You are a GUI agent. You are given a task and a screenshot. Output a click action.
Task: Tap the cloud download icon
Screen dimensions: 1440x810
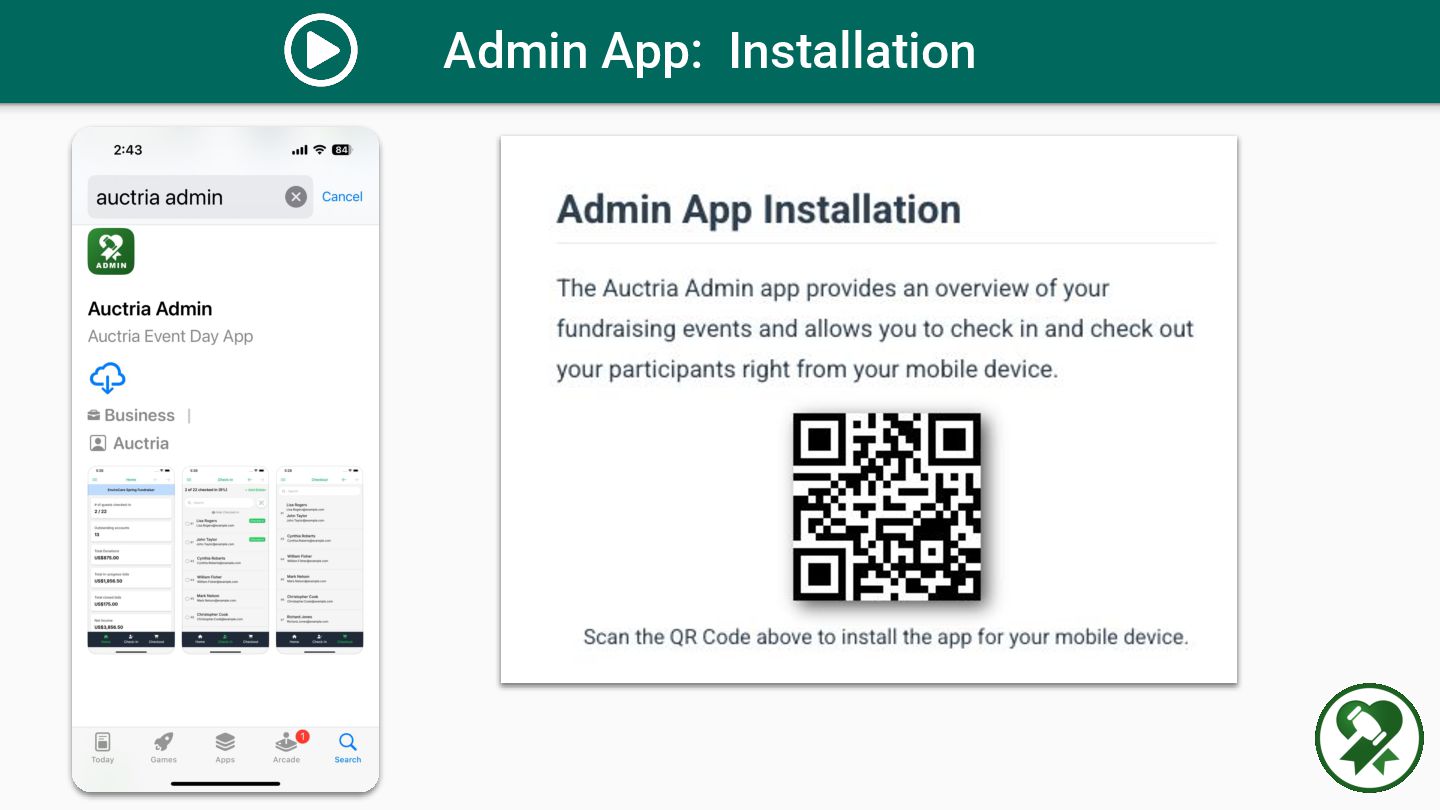click(107, 378)
